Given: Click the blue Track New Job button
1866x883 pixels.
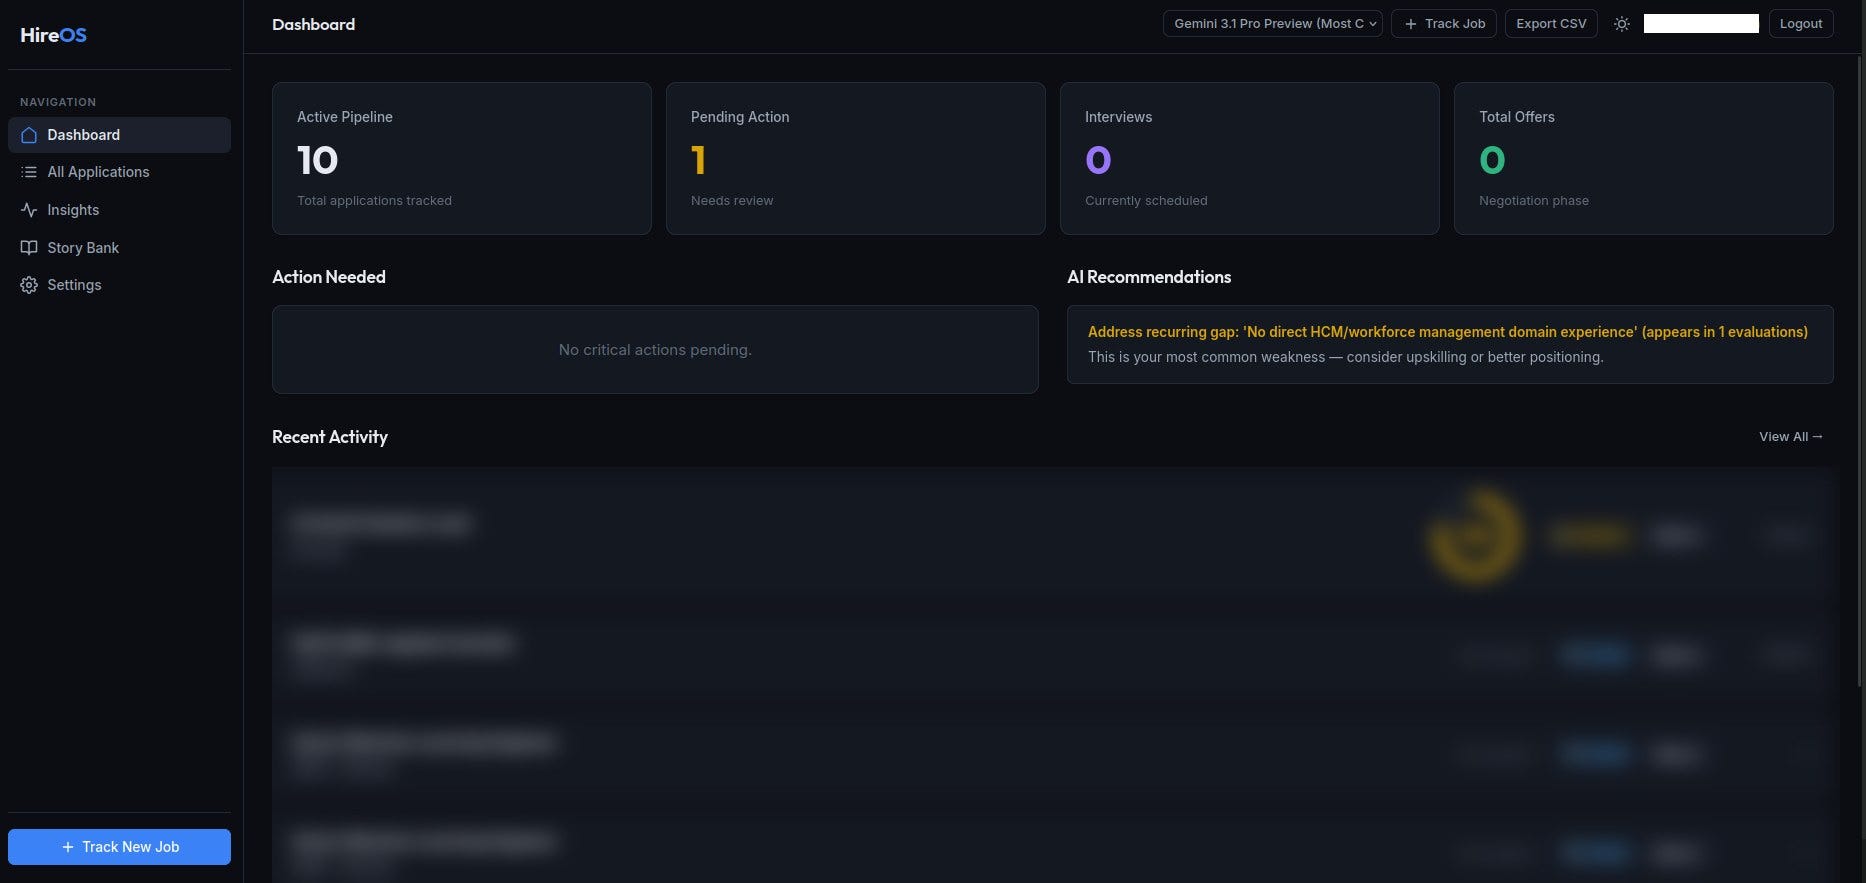Looking at the screenshot, I should (119, 847).
